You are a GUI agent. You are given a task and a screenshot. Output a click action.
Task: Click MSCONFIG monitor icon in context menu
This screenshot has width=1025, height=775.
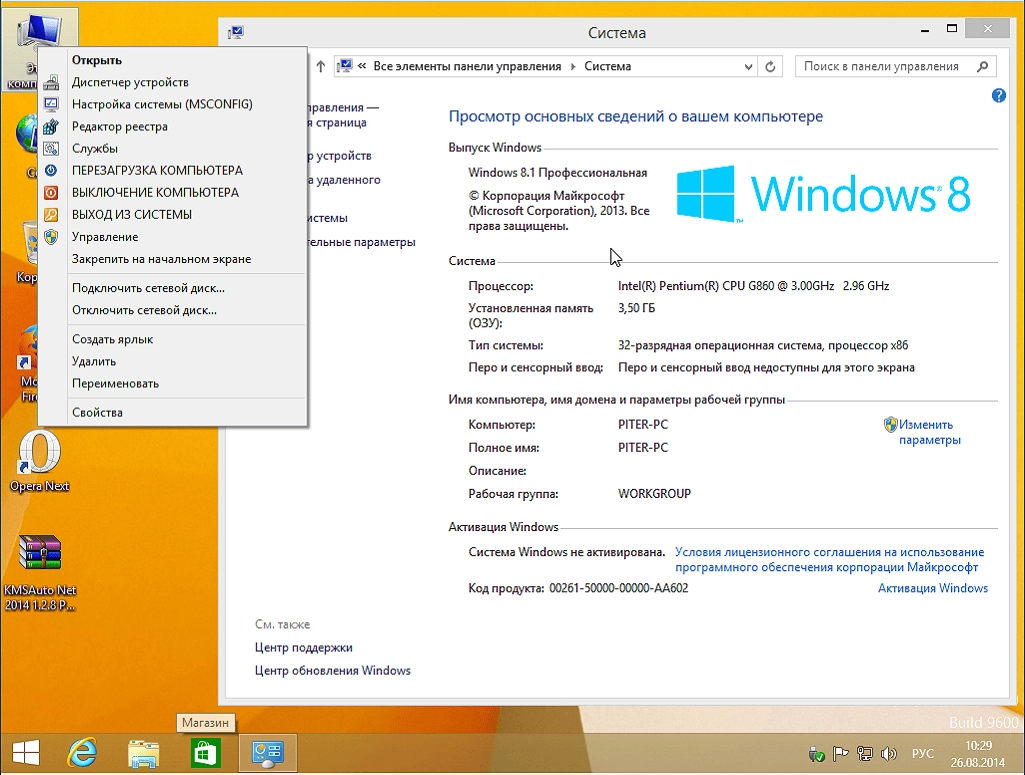pyautogui.click(x=51, y=105)
